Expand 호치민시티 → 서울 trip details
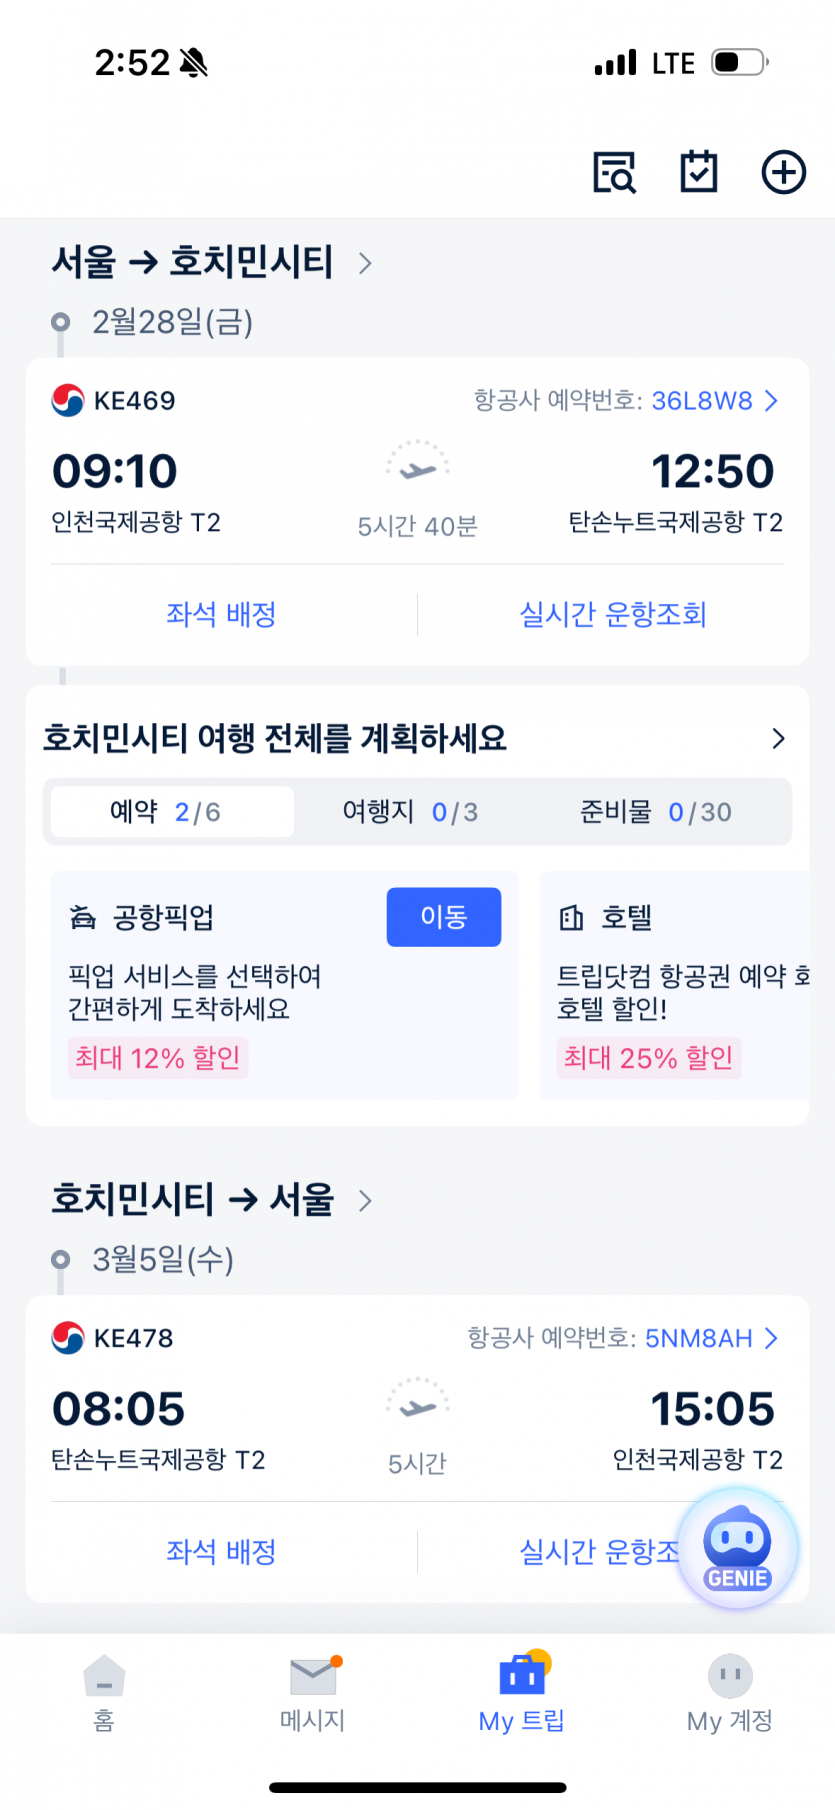The width and height of the screenshot is (835, 1810). coord(365,1200)
